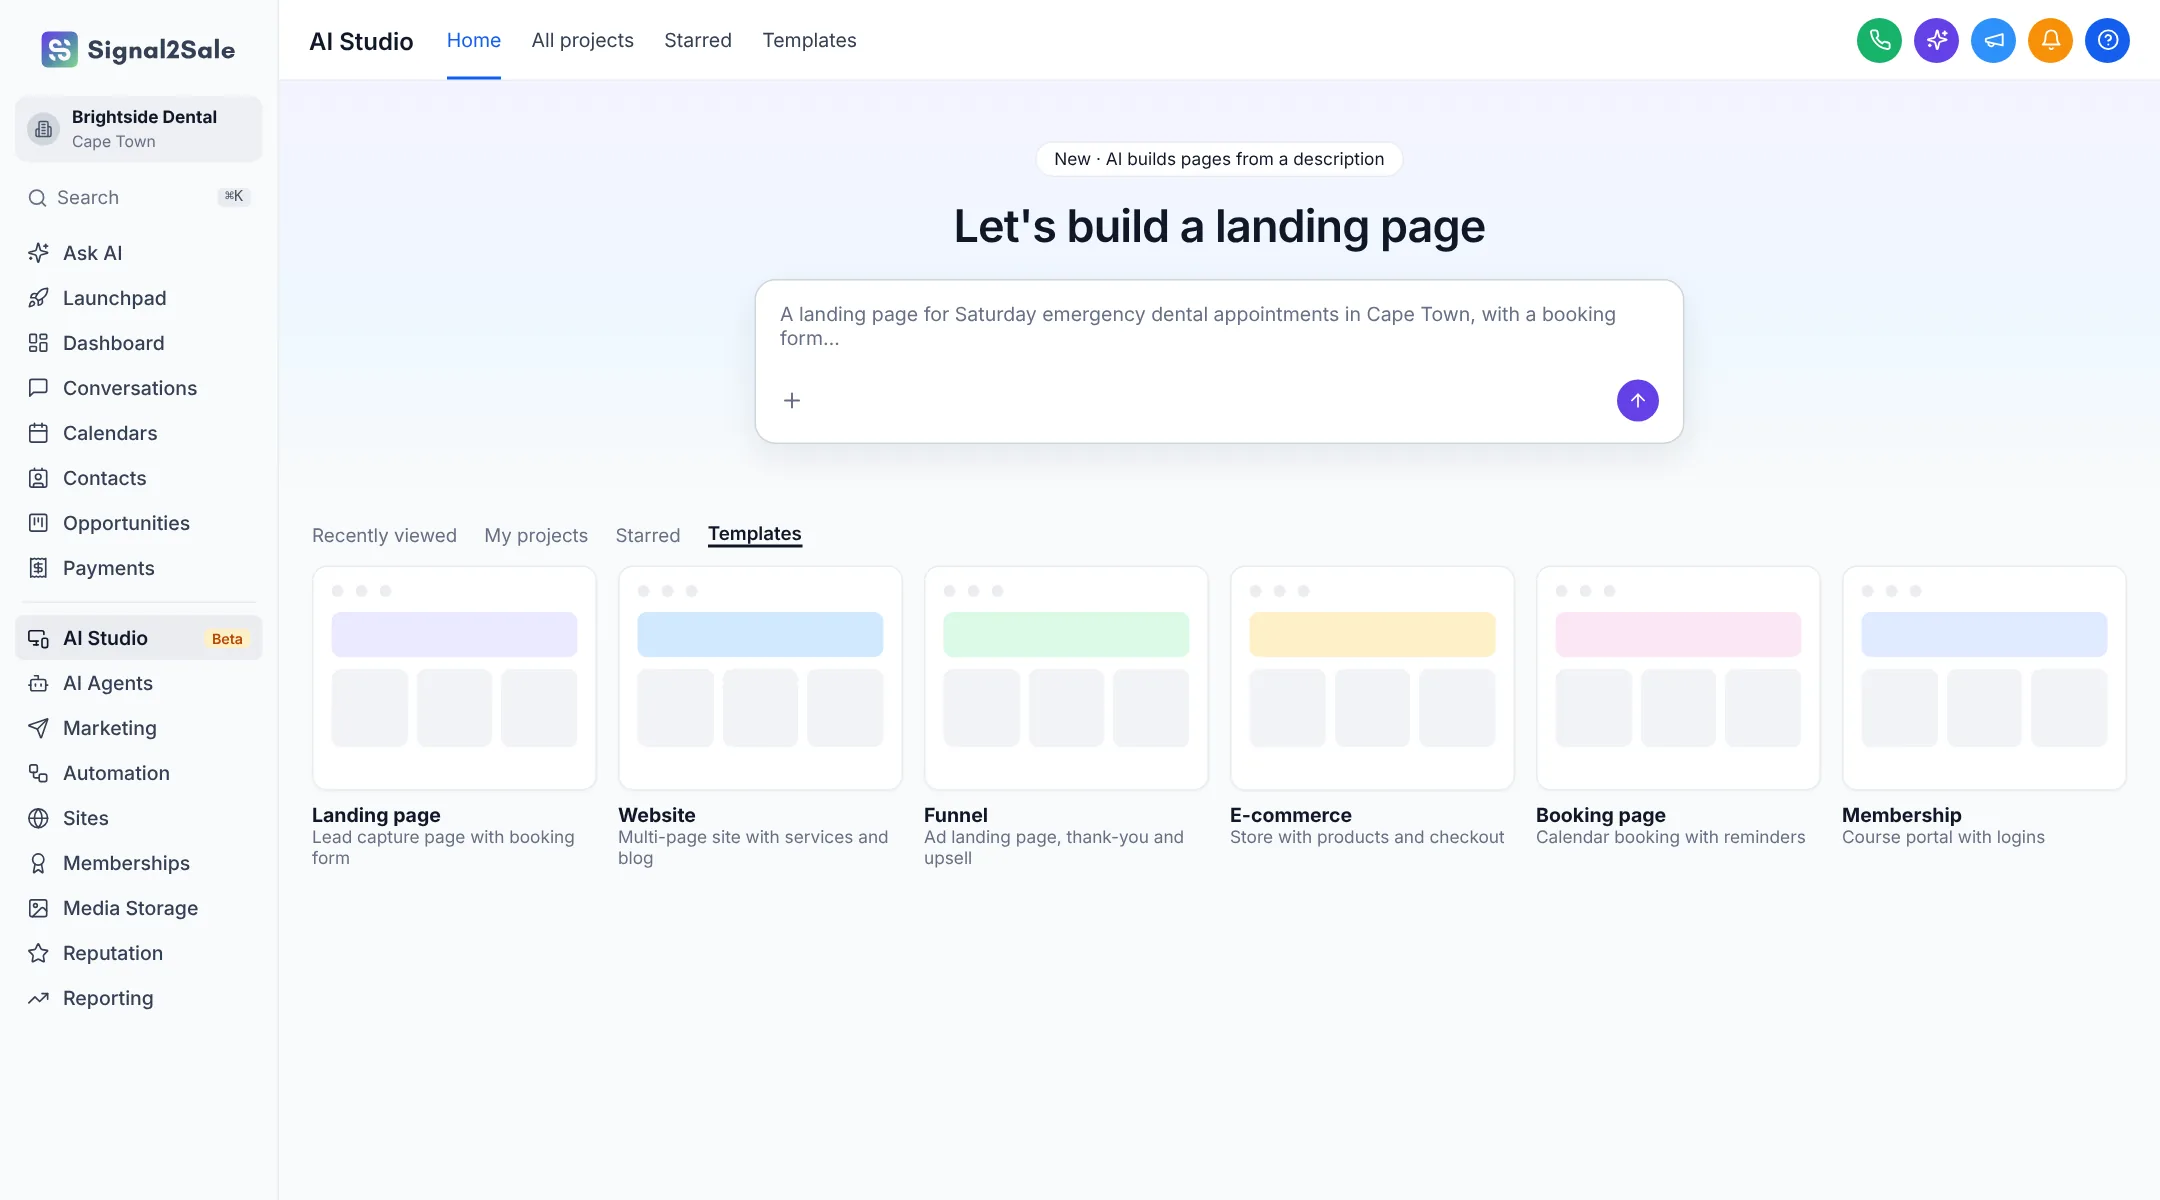Go to Launchpad in sidebar
The image size is (2160, 1200).
[139, 298]
